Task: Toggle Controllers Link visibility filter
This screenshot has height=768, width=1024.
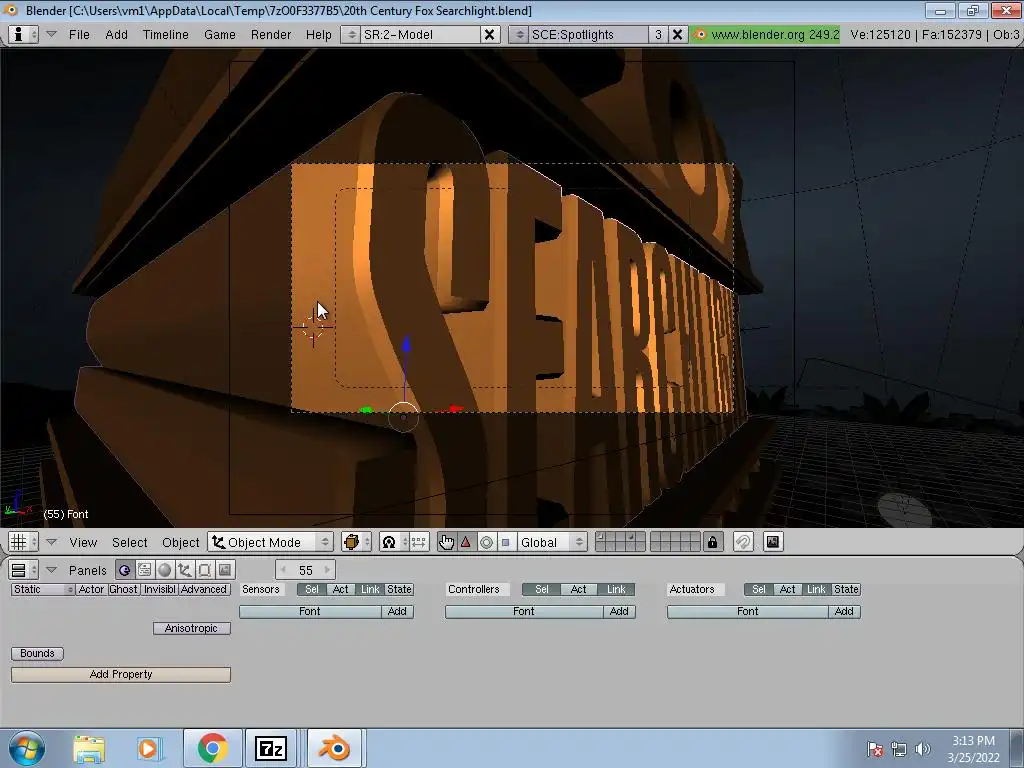Action: 616,589
